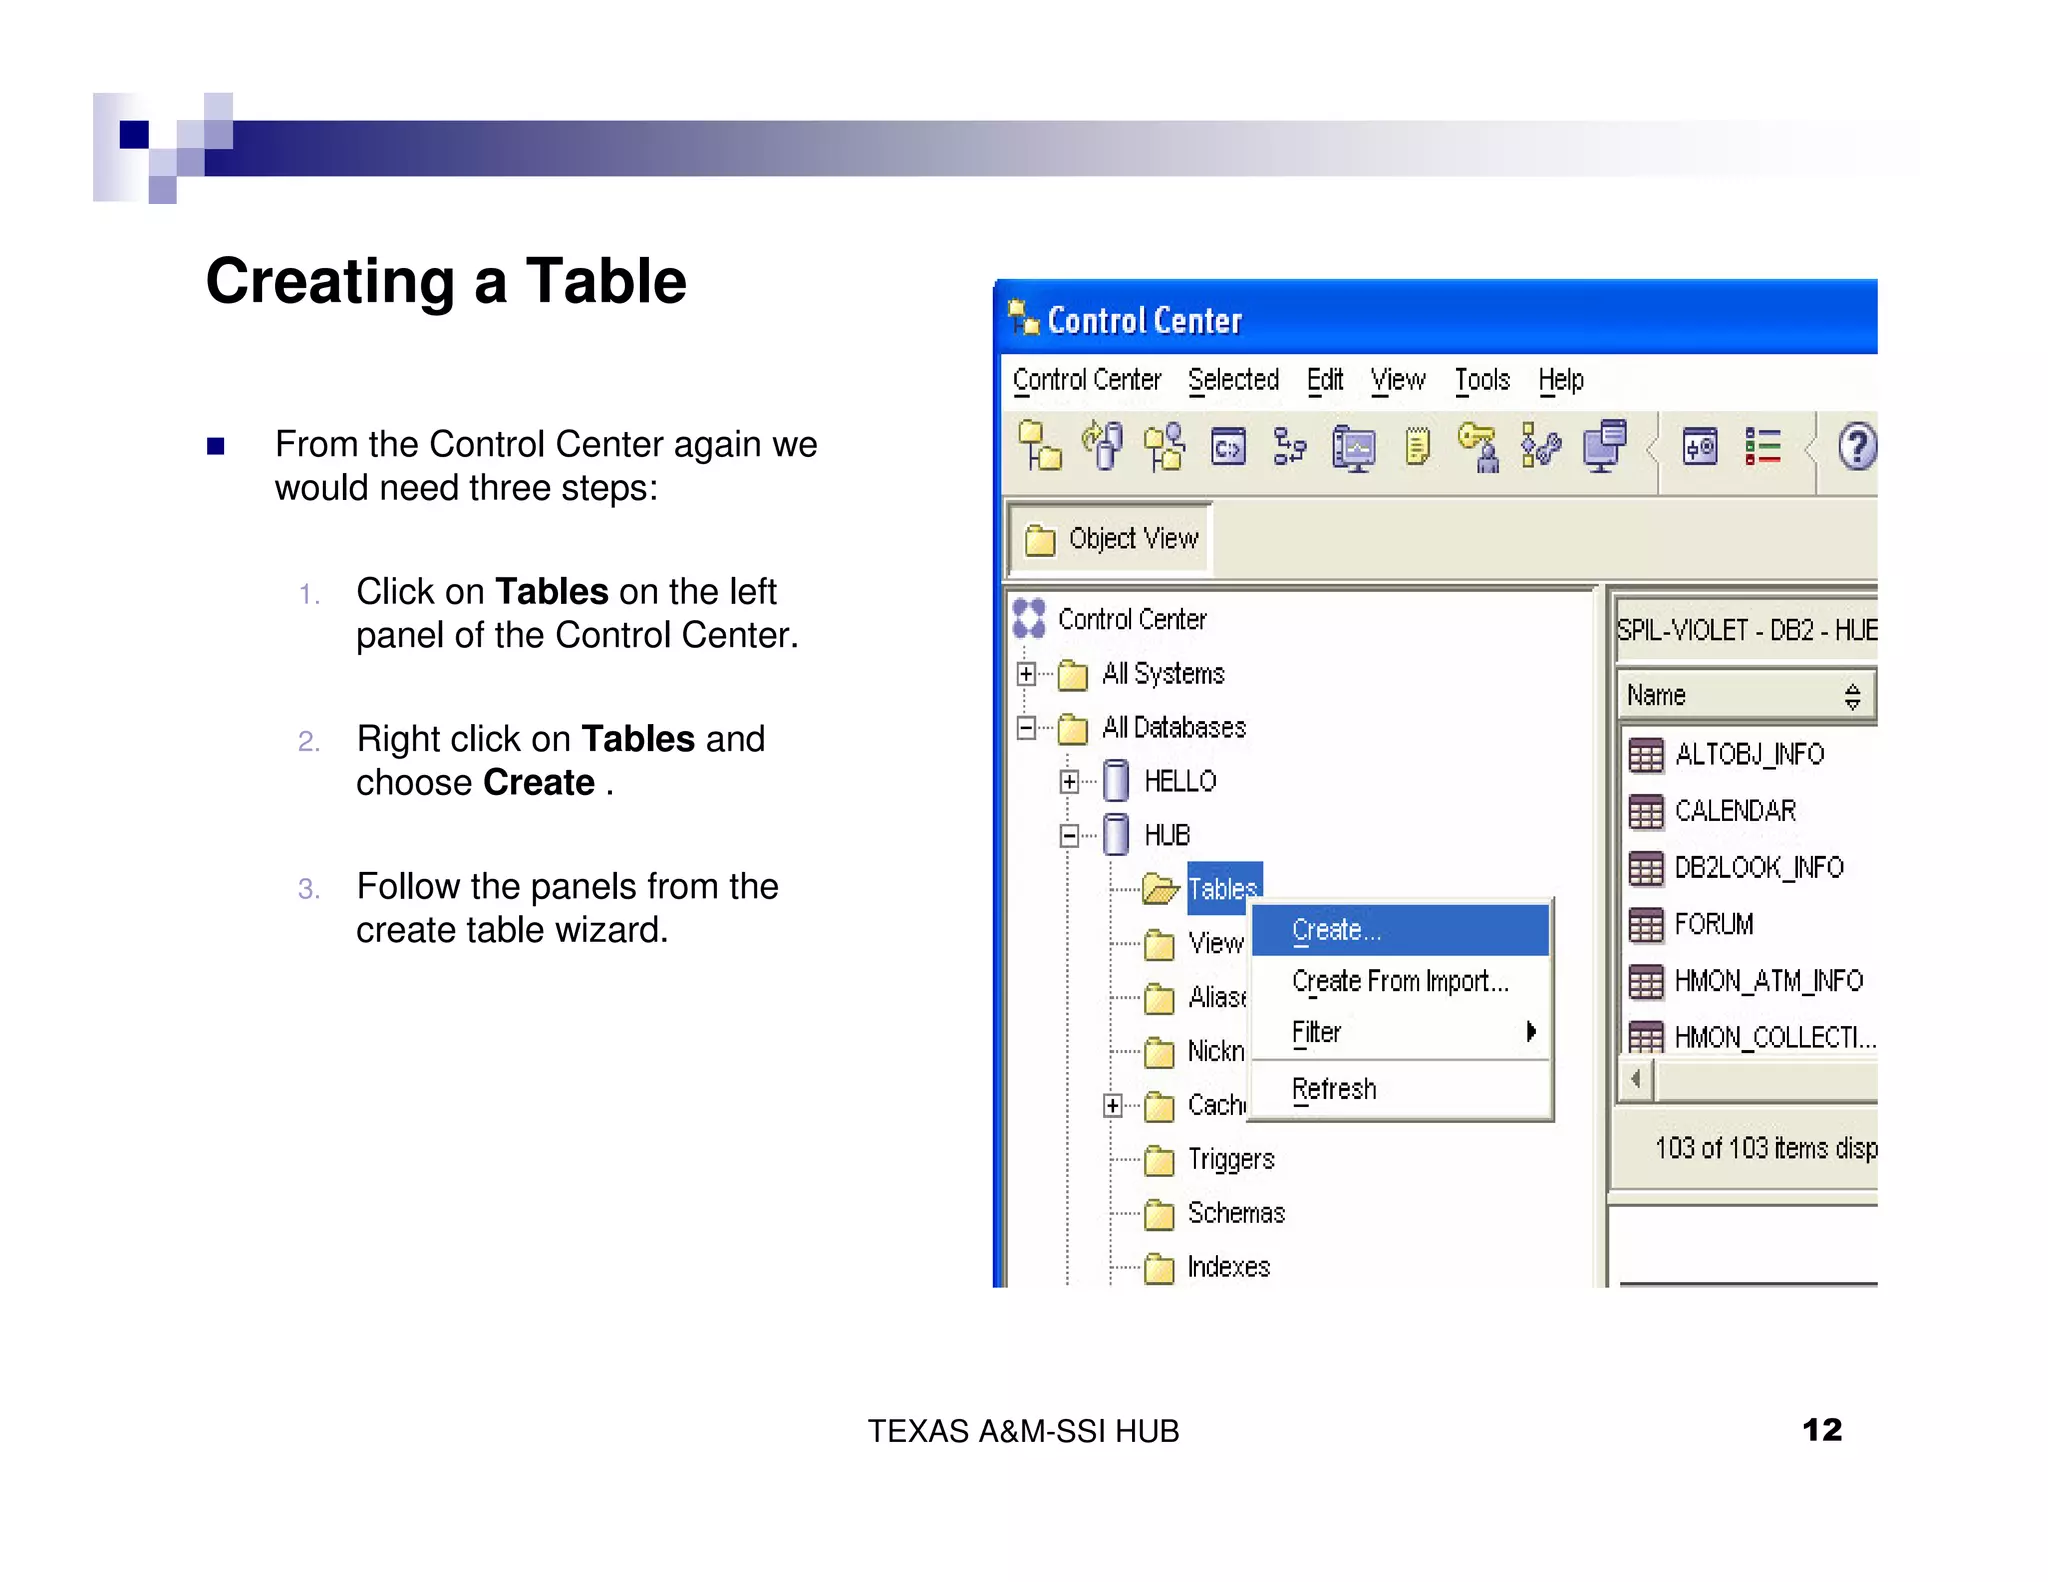
Task: Click the Help question mark icon
Action: [x=1857, y=447]
